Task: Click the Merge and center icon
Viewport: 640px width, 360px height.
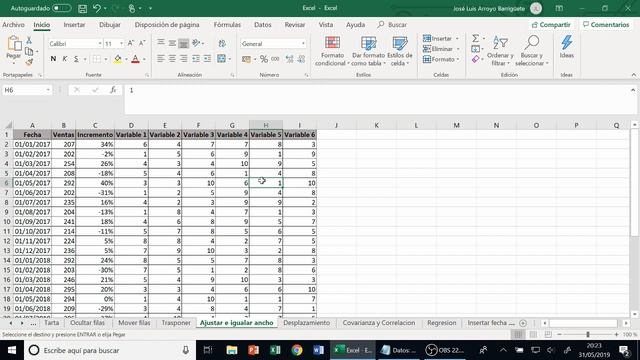Action: (221, 59)
